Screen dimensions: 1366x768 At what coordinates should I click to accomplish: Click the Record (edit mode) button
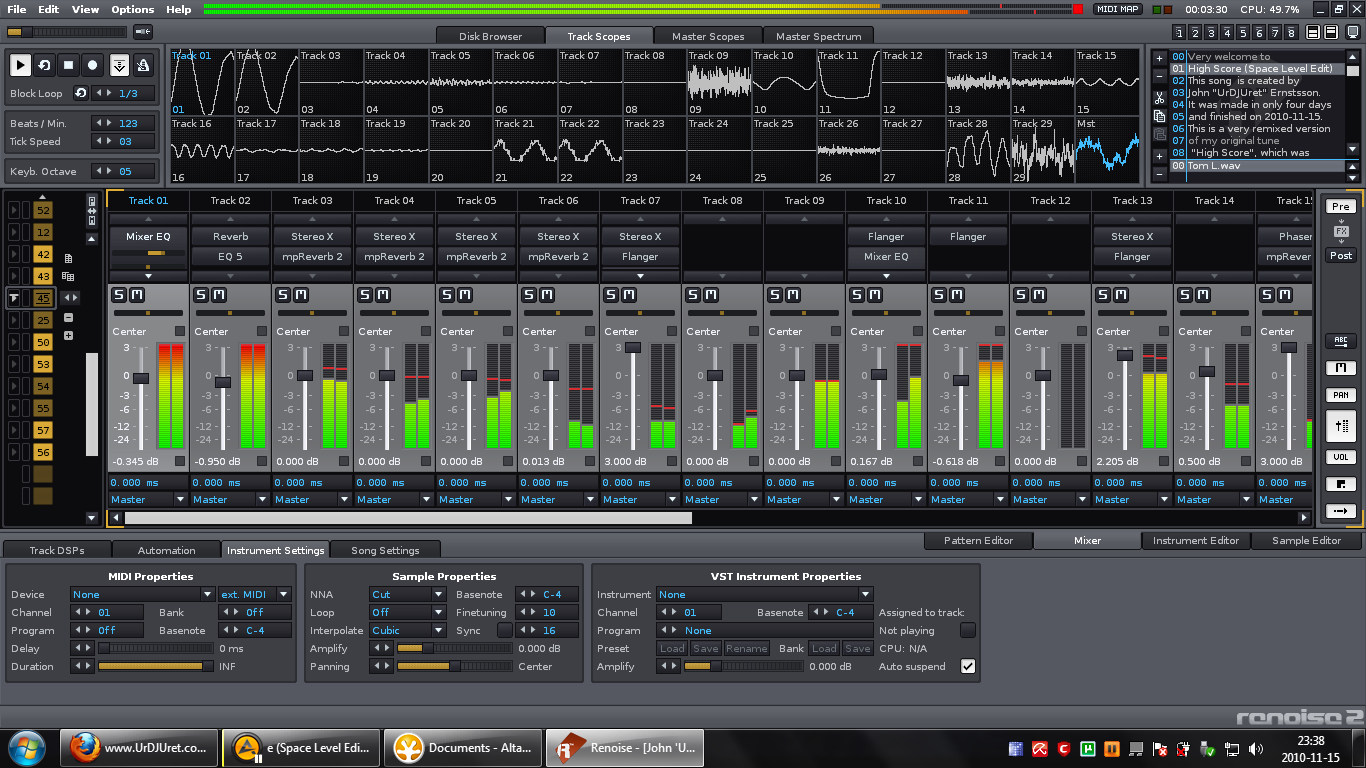point(93,65)
